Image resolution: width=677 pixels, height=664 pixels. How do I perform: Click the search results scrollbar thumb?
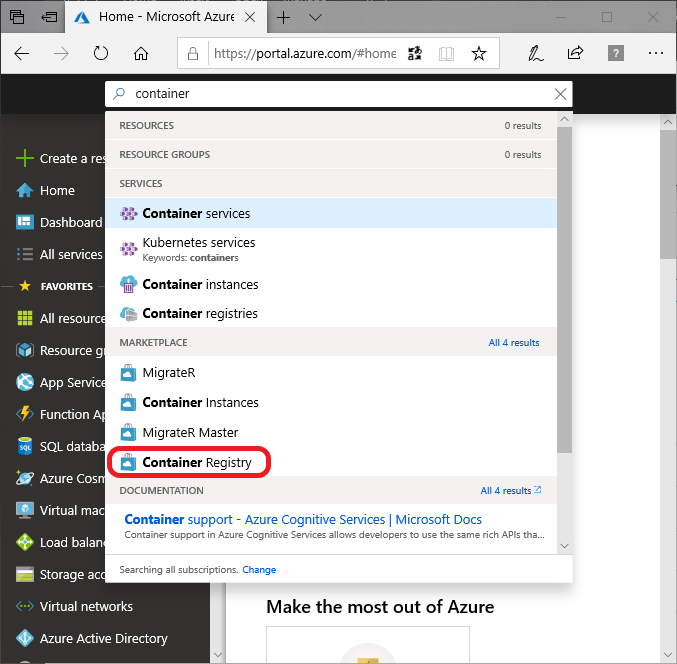click(x=564, y=289)
